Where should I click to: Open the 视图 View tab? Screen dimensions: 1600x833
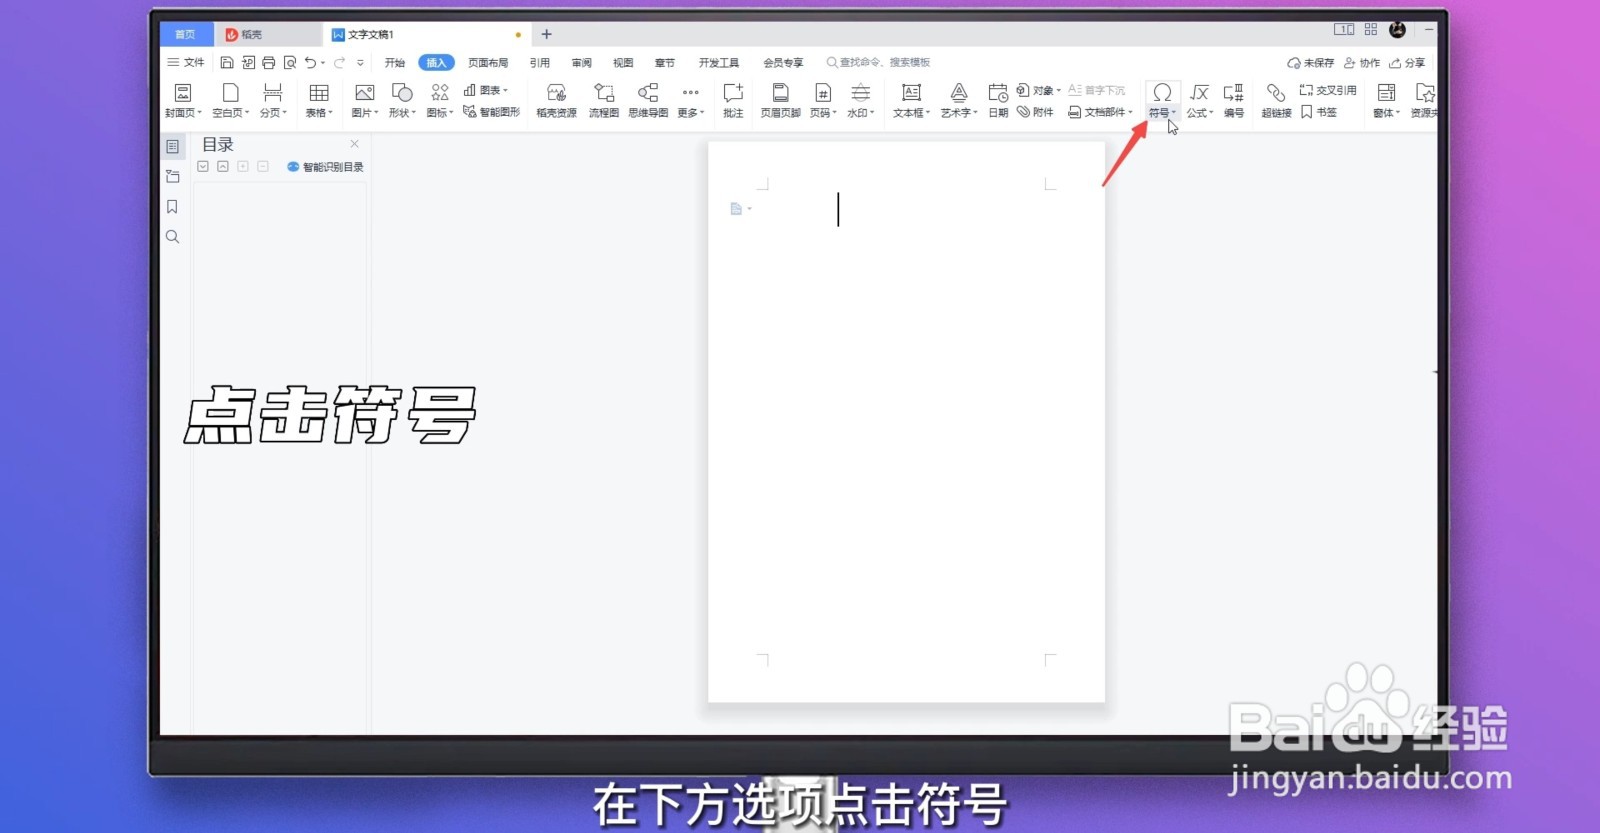[x=623, y=62]
